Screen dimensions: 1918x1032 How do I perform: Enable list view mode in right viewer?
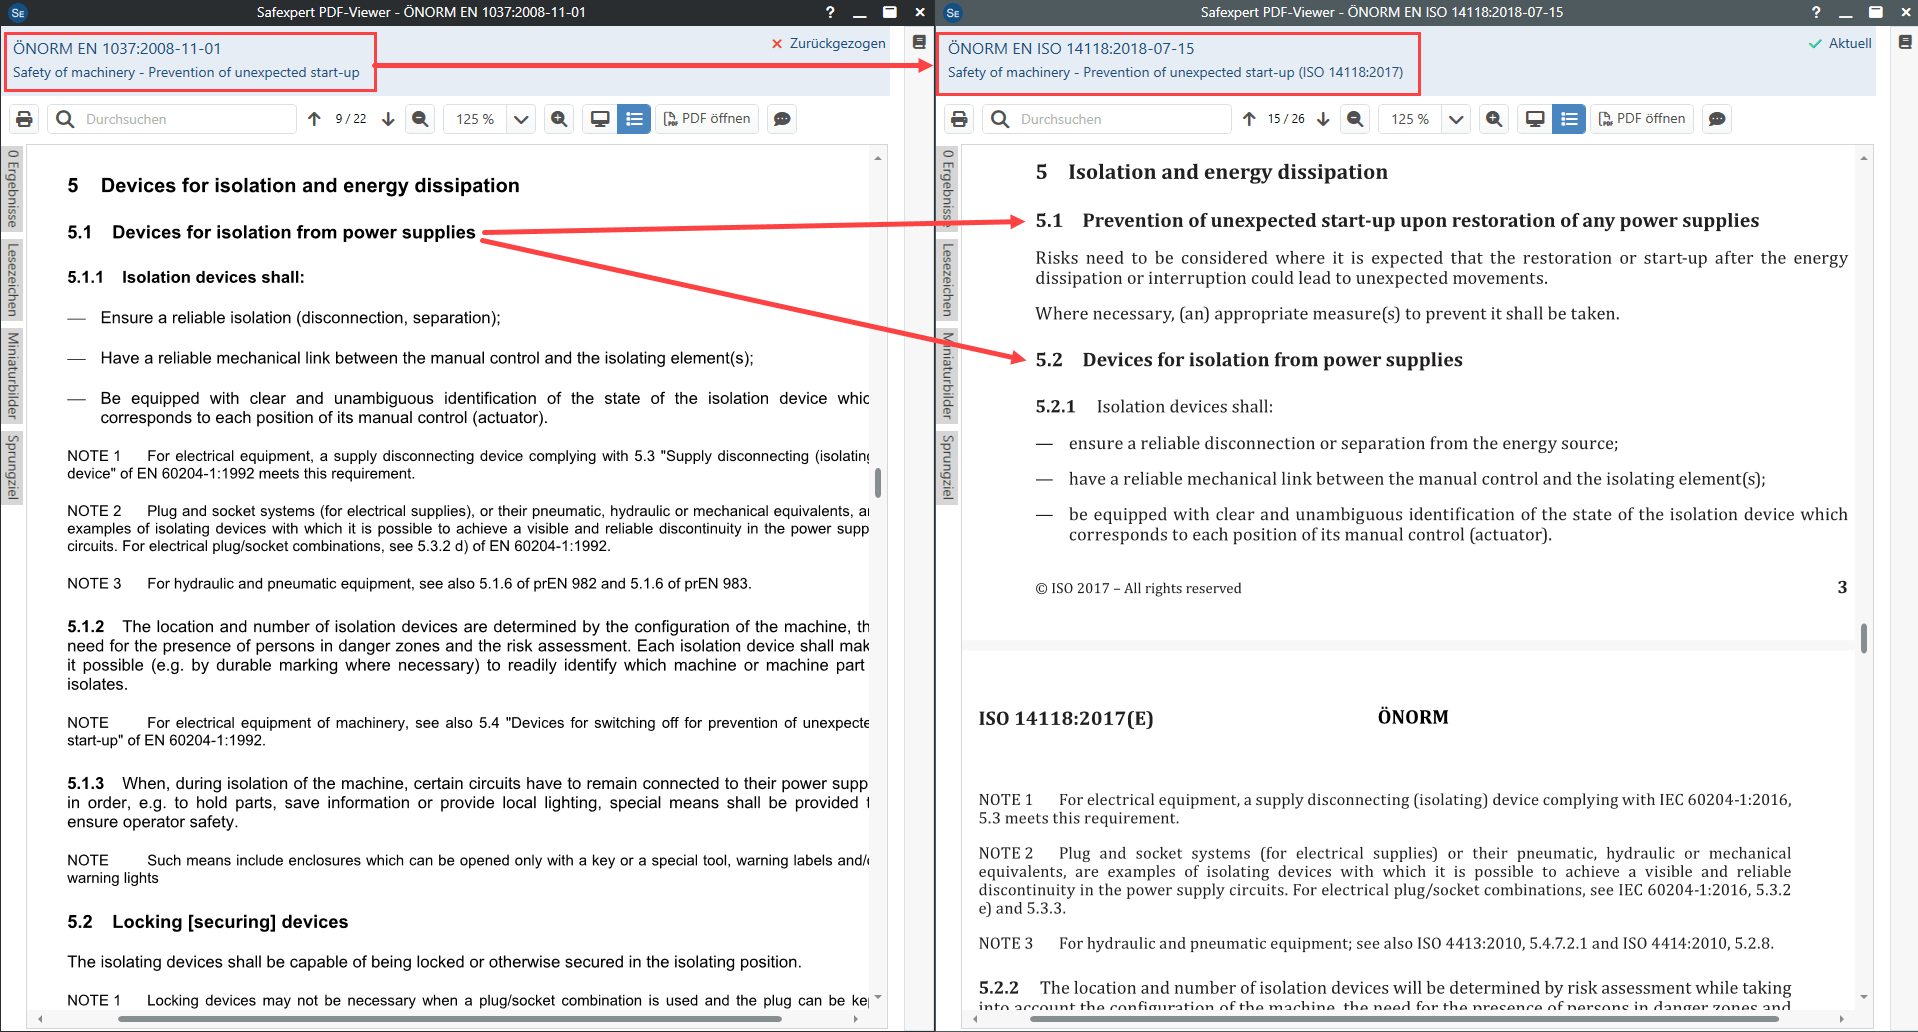1569,119
